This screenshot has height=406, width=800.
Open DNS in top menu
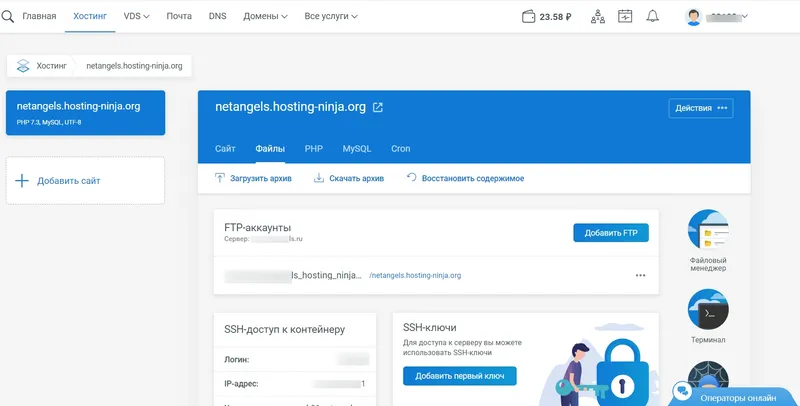[x=217, y=16]
